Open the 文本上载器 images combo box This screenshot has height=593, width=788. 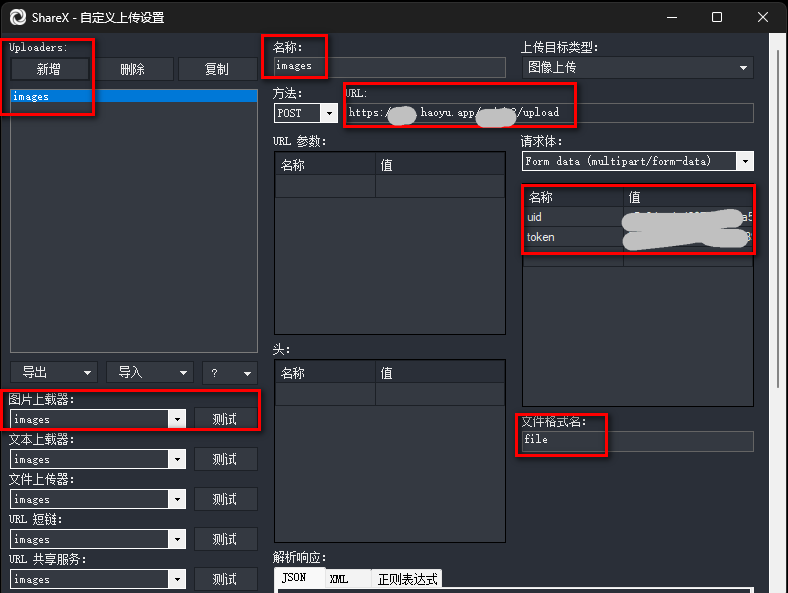point(98,459)
